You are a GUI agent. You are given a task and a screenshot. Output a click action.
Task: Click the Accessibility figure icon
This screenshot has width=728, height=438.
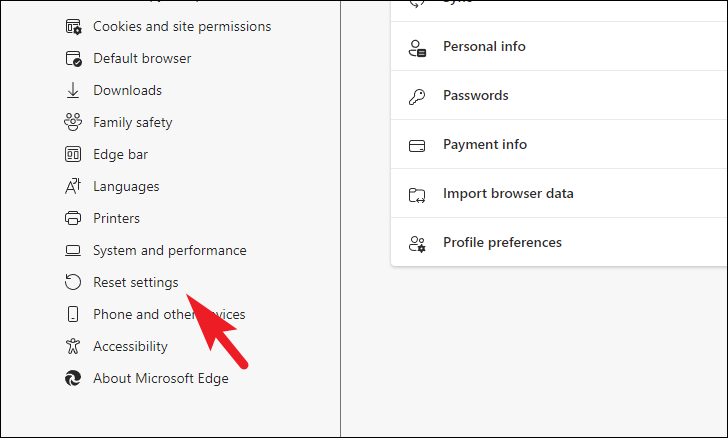pos(73,346)
